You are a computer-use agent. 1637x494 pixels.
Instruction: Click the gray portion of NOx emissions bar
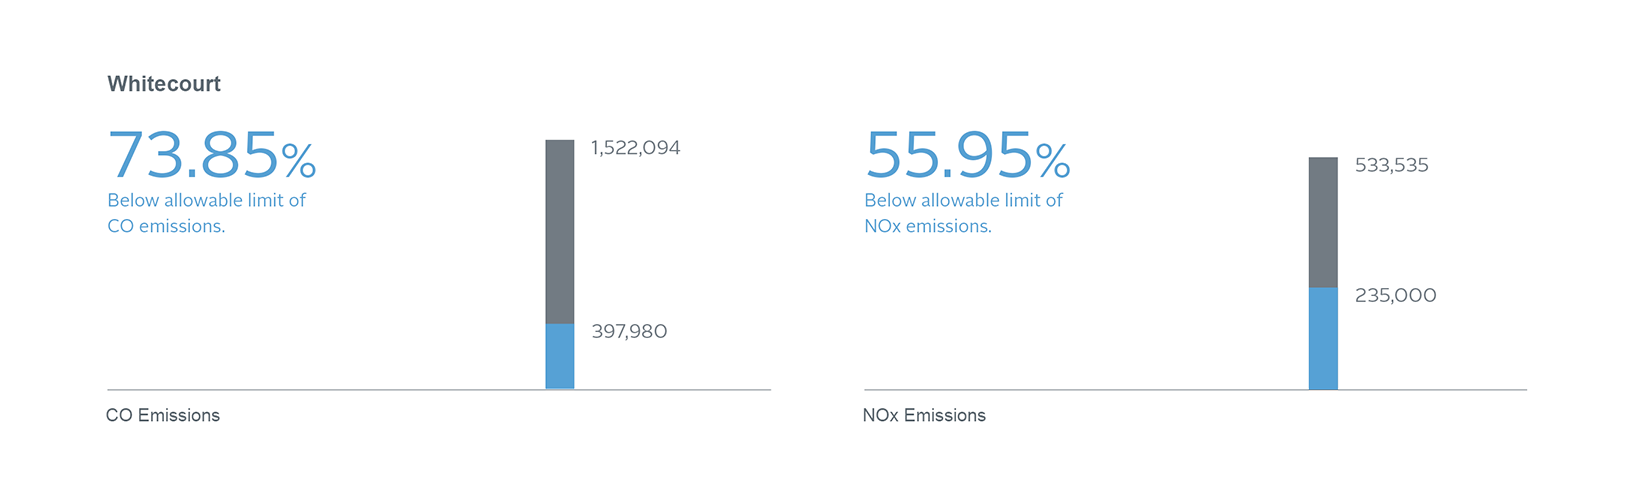click(x=1323, y=222)
